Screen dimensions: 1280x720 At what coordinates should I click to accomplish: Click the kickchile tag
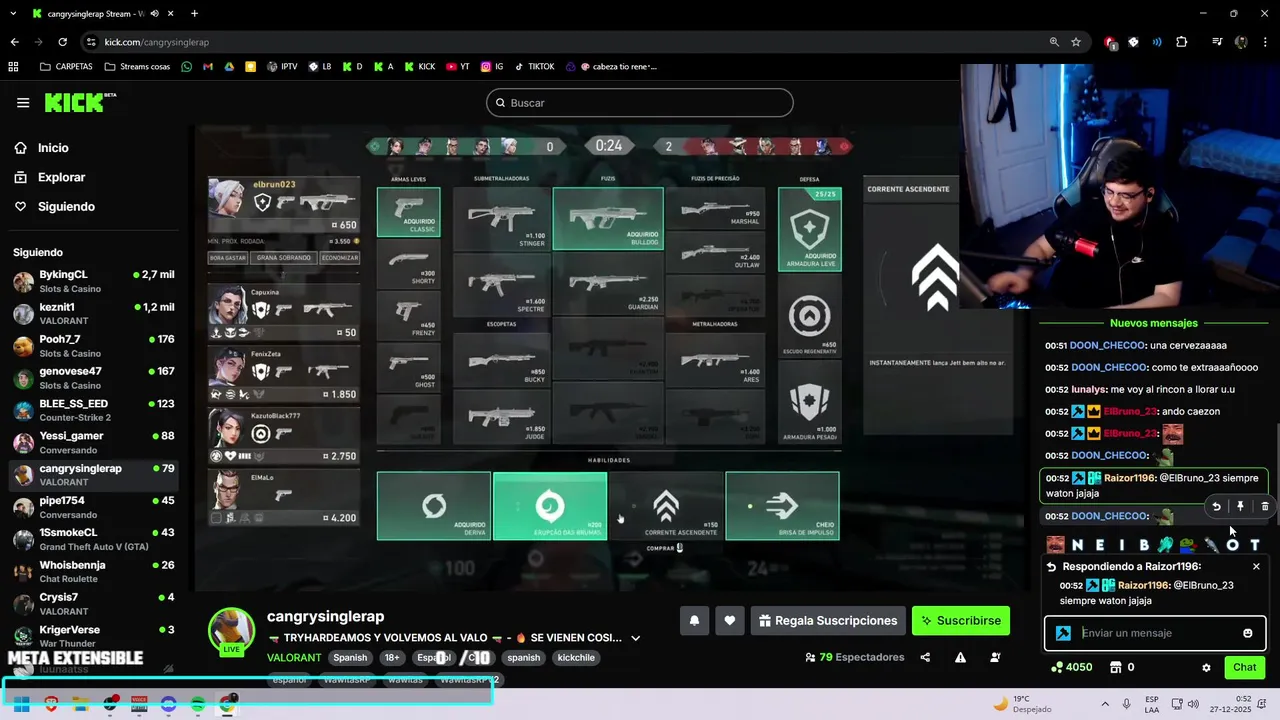(x=576, y=658)
